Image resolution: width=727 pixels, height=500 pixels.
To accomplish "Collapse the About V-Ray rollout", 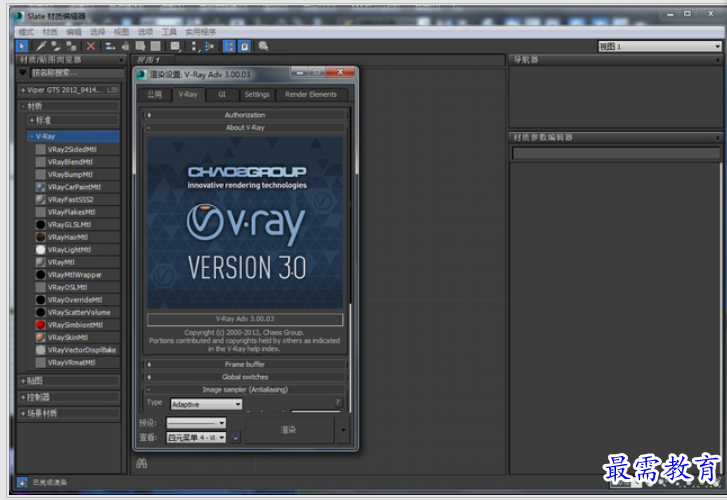I will pyautogui.click(x=245, y=128).
